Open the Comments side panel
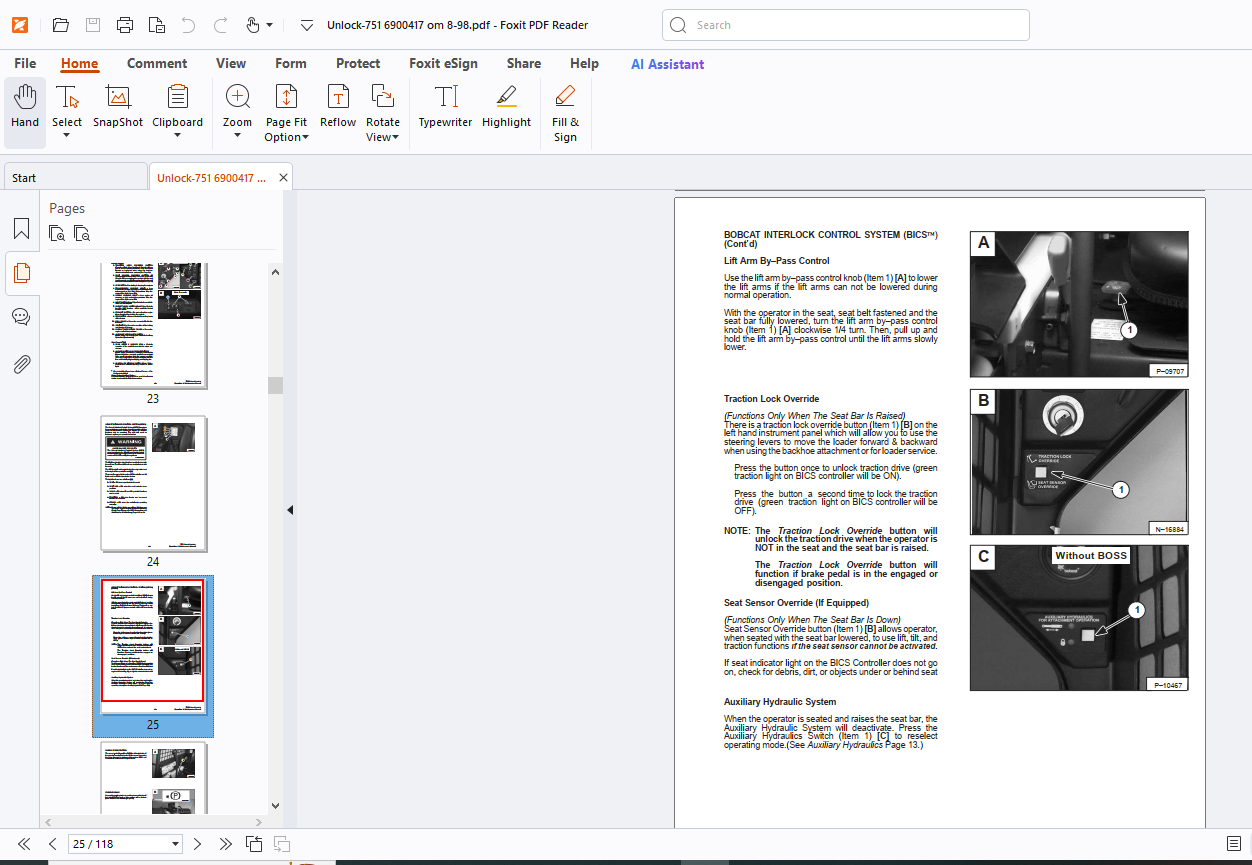Screen dimensions: 1252x865 tap(21, 317)
